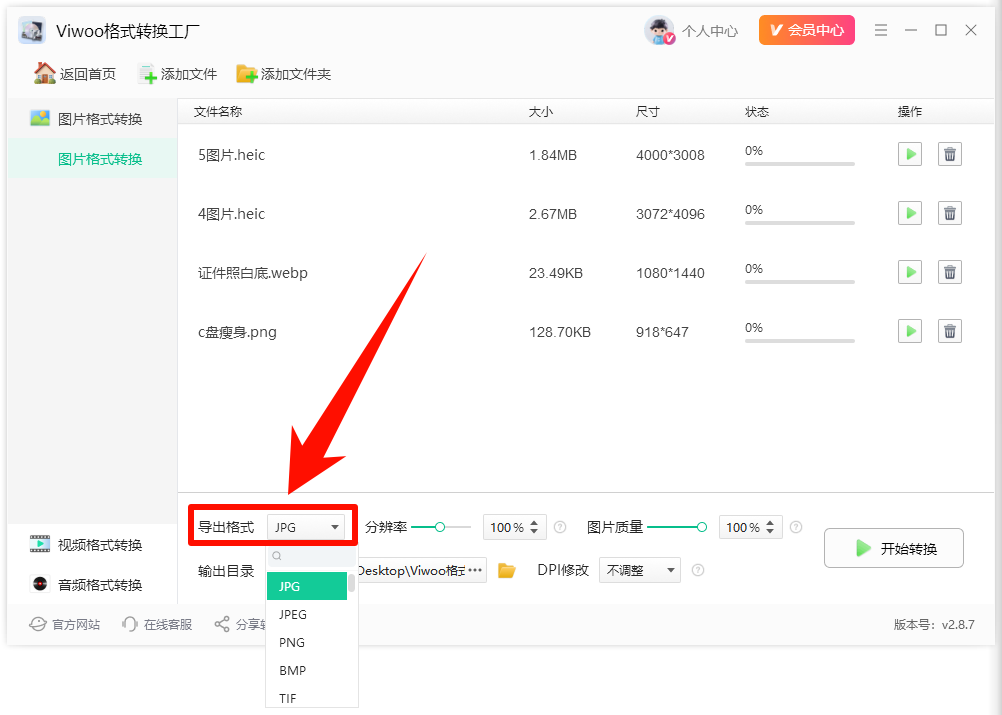Click the help icon next to 分辨率 percent
Viewport: 1002px width, 715px height.
560,527
